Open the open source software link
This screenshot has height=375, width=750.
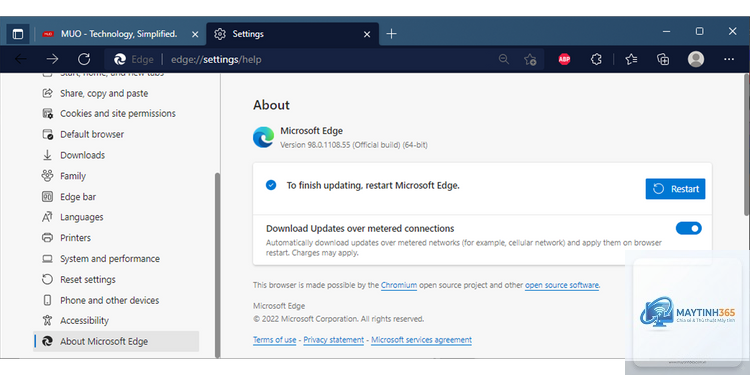coord(562,285)
